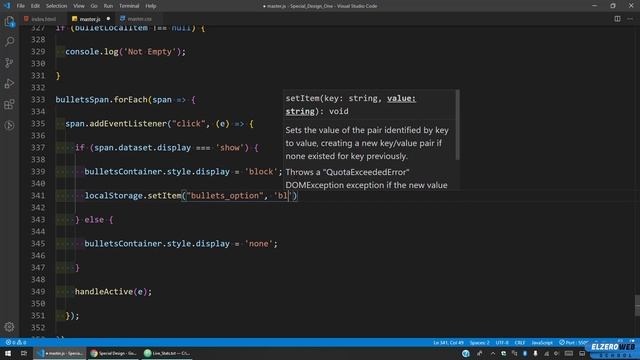
Task: Open the Help menu
Action: [x=151, y=6]
